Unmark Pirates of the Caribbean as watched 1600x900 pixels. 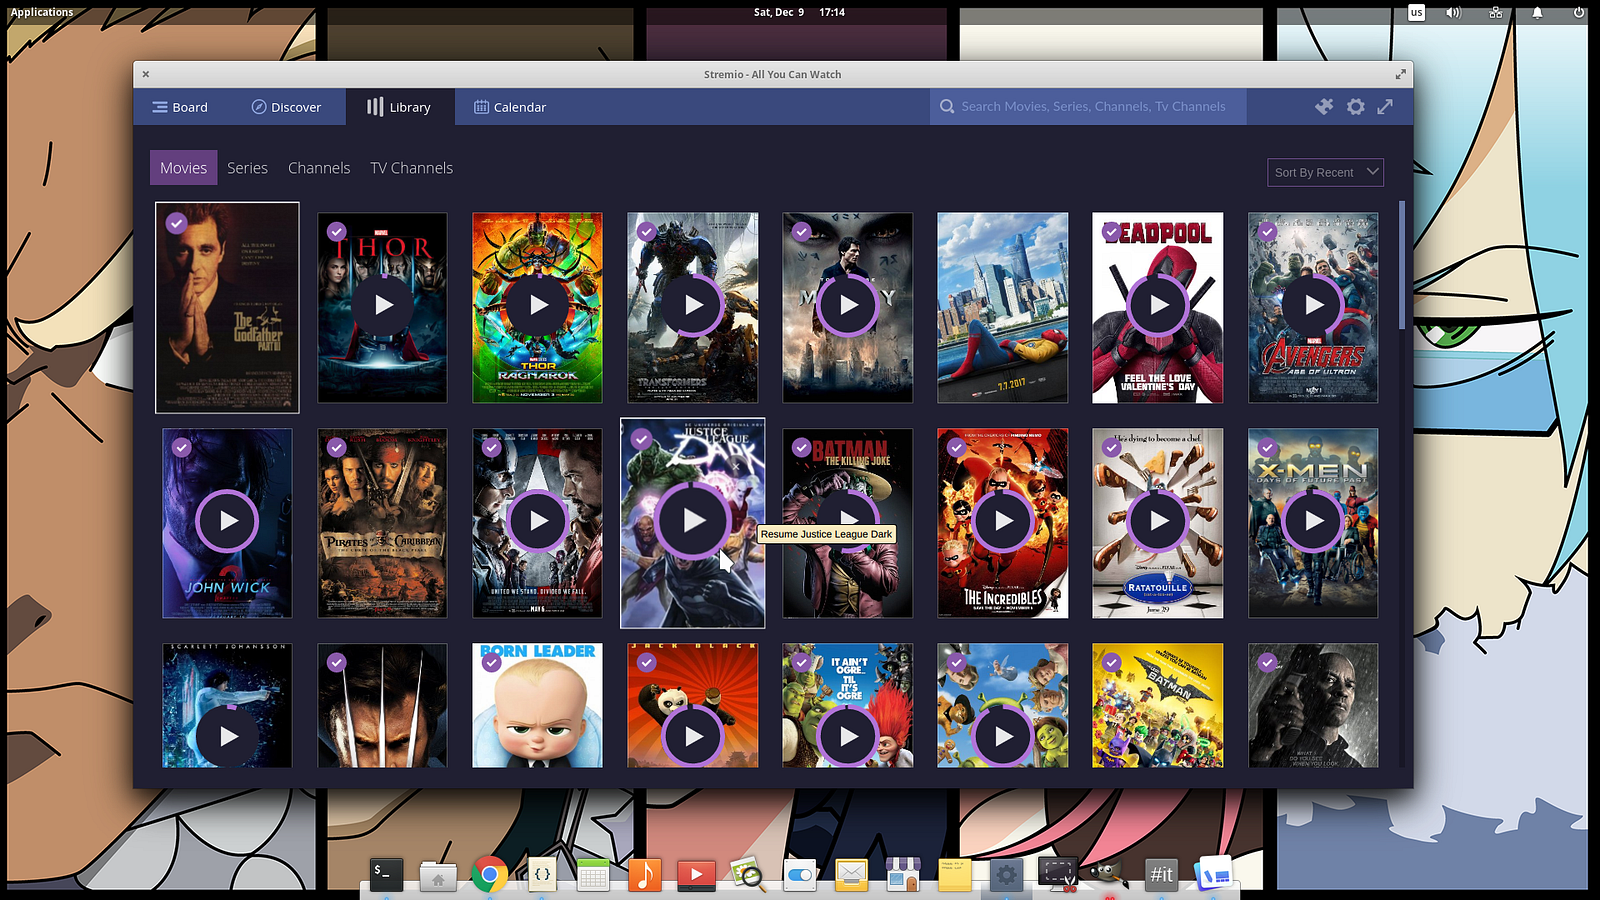[337, 447]
